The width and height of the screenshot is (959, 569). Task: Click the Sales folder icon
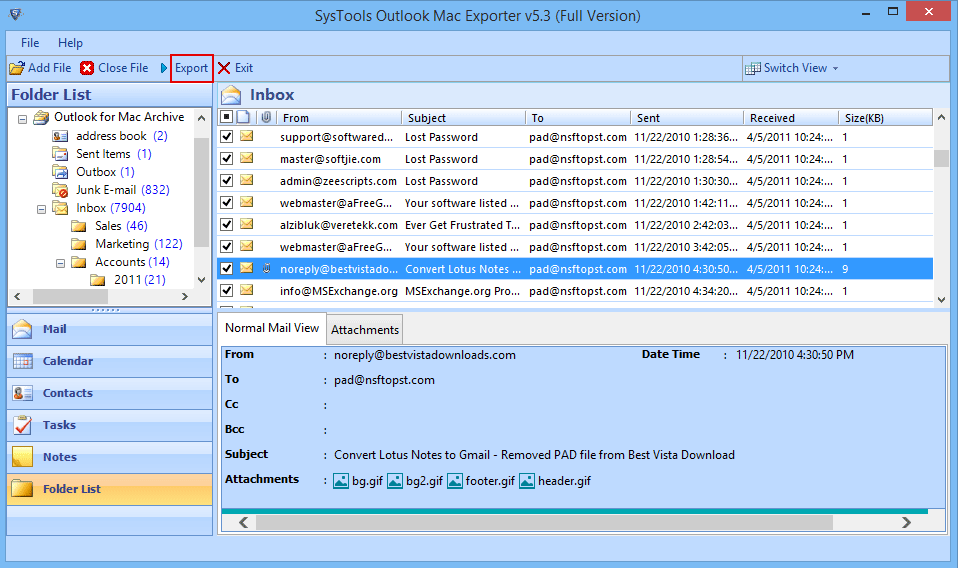[x=78, y=226]
